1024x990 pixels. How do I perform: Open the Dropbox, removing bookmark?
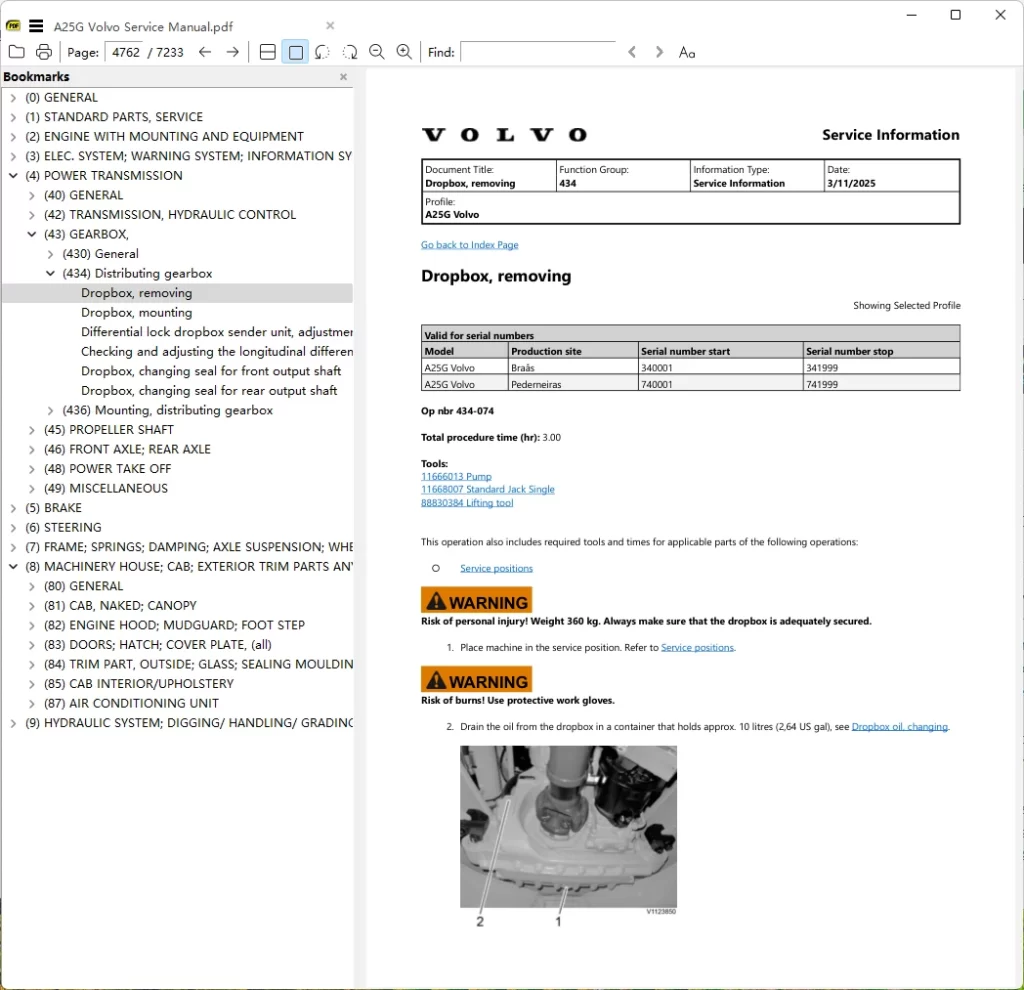(136, 293)
